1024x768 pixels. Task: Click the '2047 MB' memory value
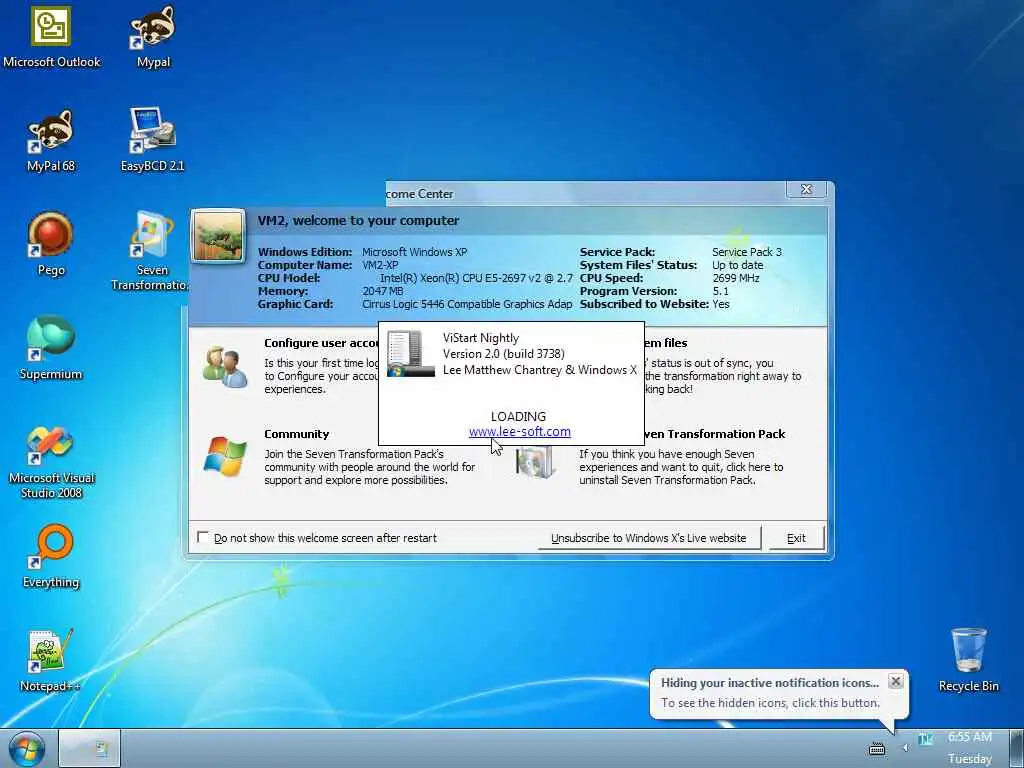(383, 291)
